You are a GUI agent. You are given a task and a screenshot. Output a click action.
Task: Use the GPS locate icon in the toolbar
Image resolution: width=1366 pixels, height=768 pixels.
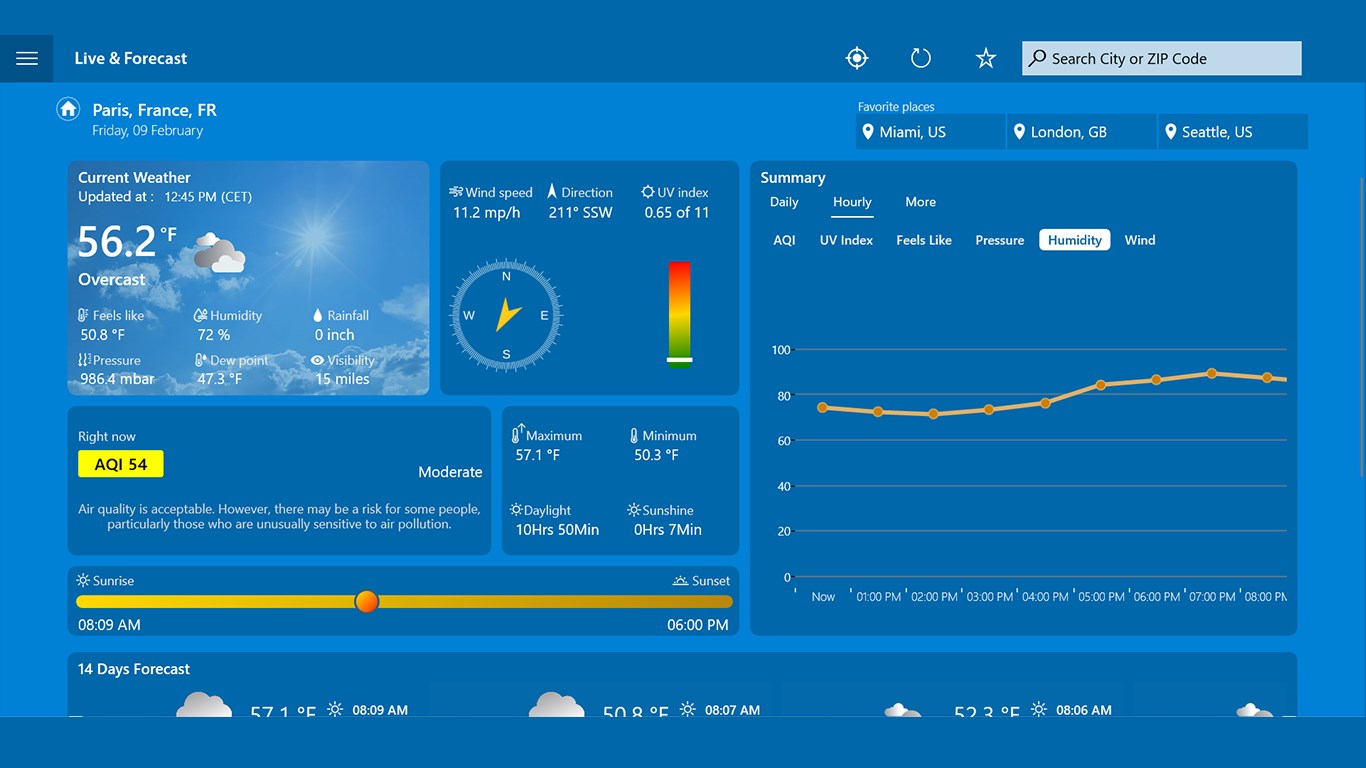(856, 58)
